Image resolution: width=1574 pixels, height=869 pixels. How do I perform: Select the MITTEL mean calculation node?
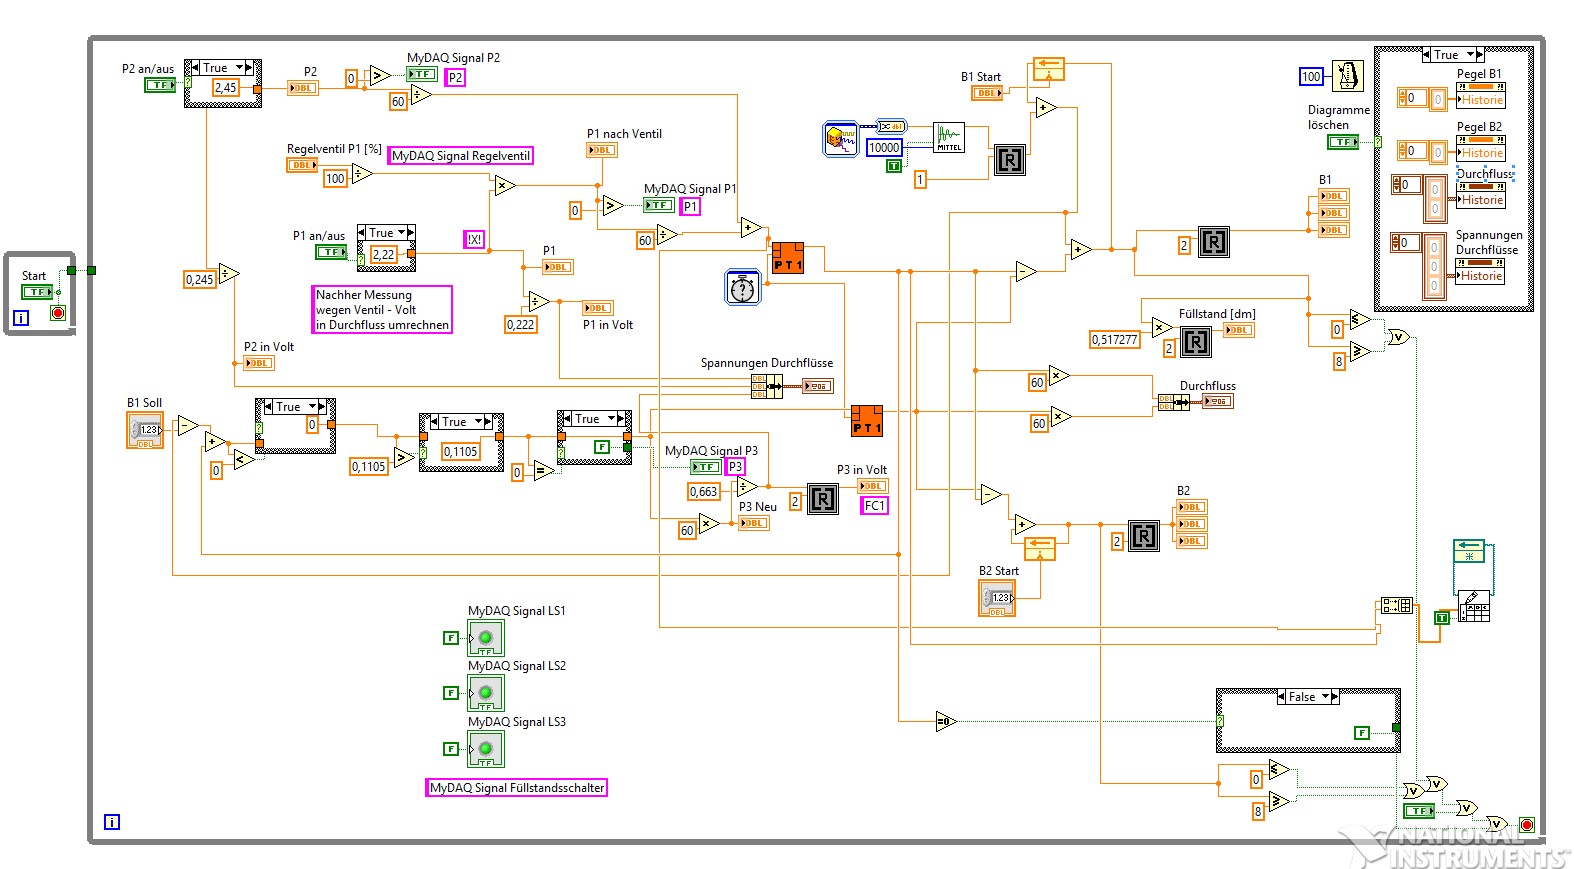tap(948, 138)
